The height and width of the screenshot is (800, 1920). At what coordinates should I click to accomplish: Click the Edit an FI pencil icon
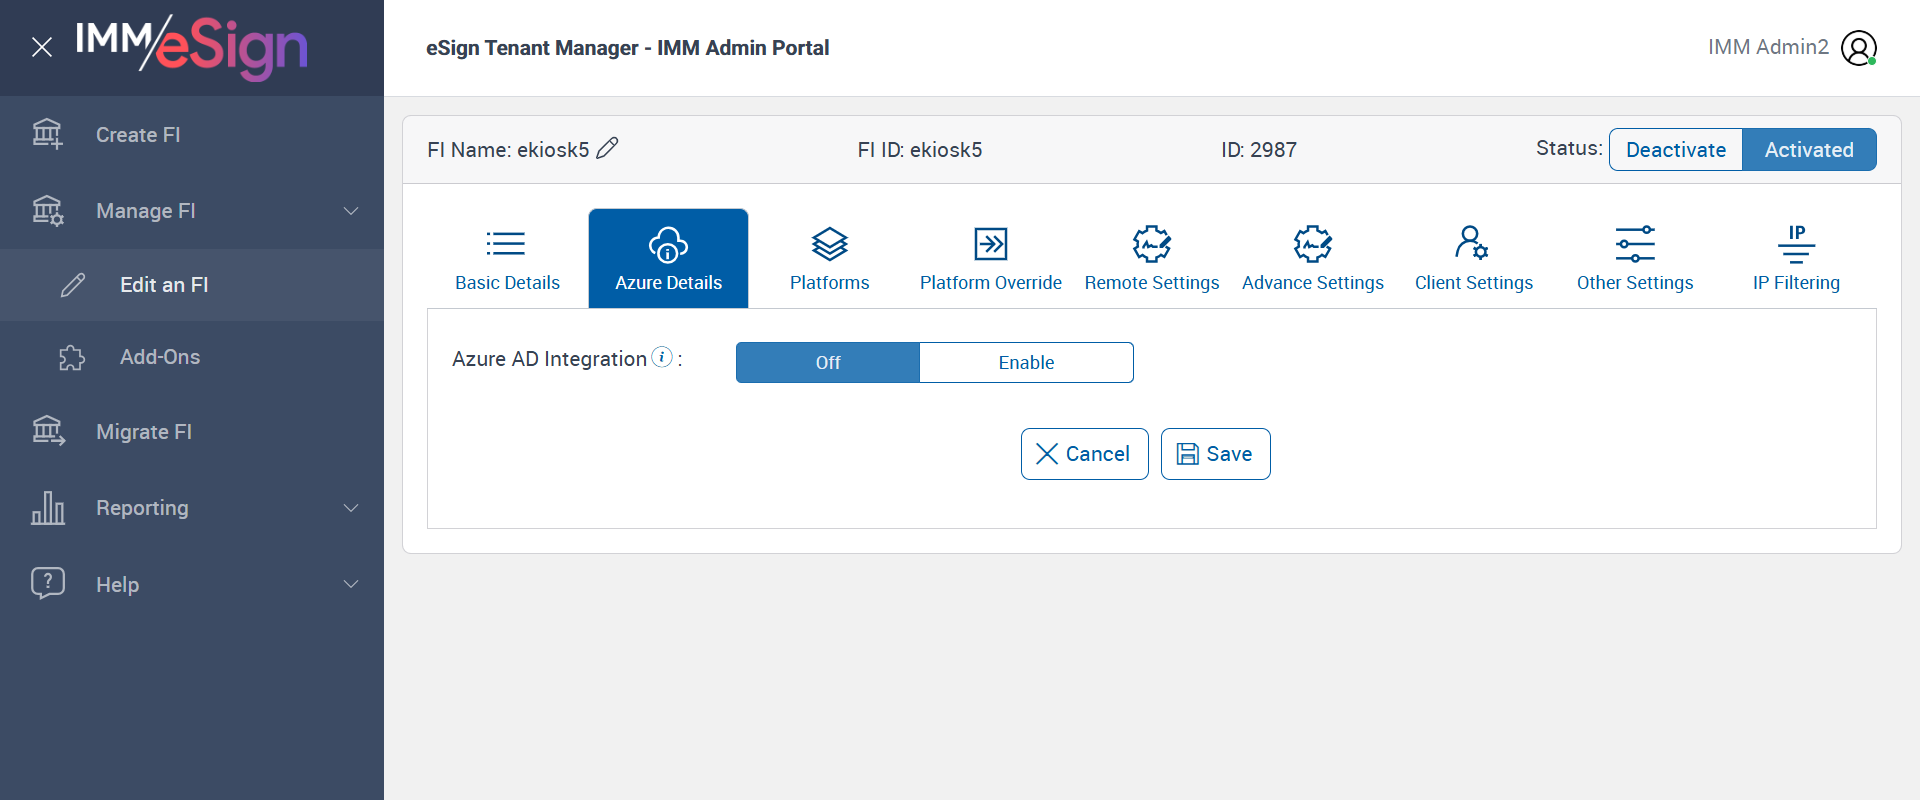(x=73, y=285)
